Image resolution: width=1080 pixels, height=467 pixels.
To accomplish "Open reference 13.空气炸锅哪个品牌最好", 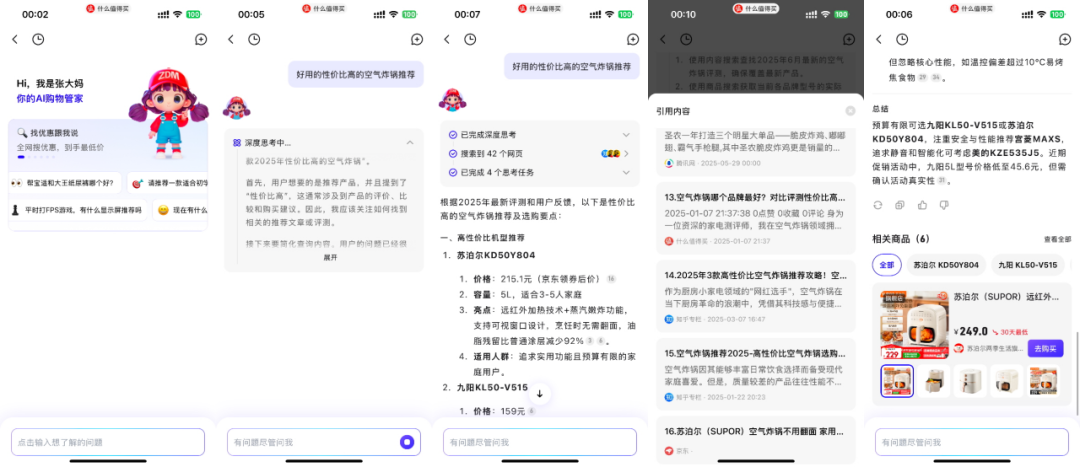I will tap(756, 218).
